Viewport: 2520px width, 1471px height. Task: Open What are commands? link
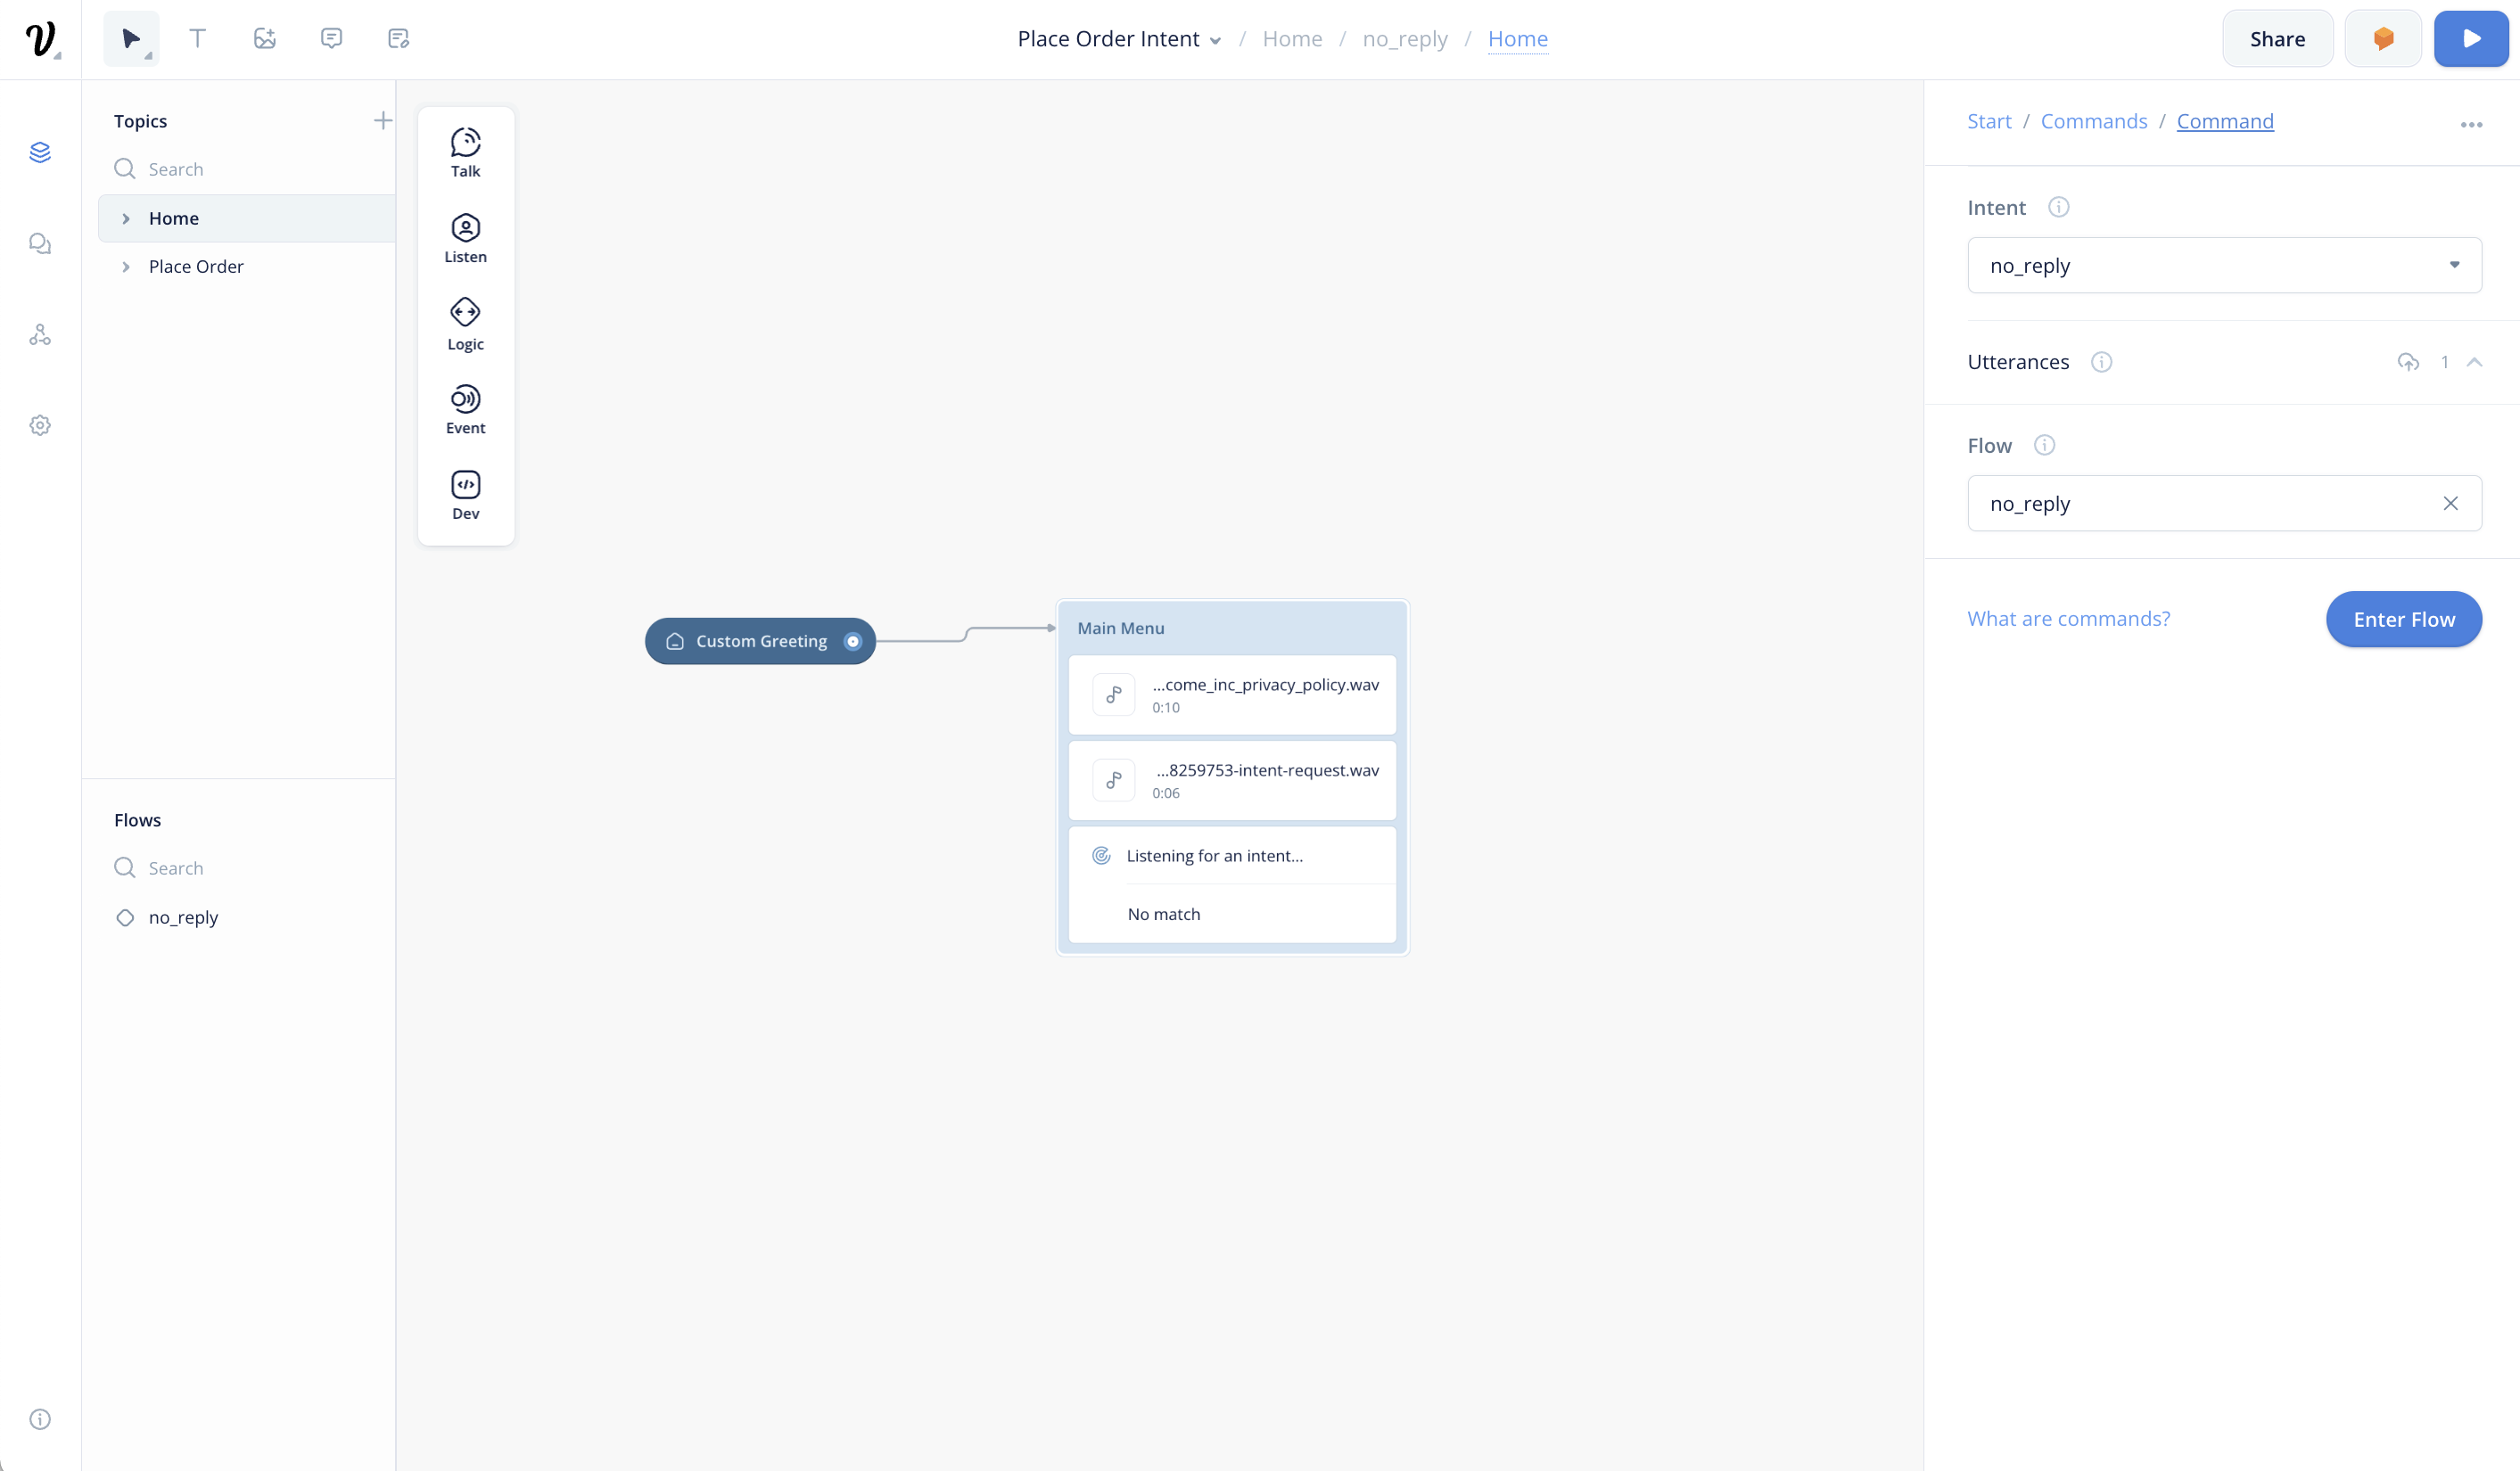pos(2068,619)
